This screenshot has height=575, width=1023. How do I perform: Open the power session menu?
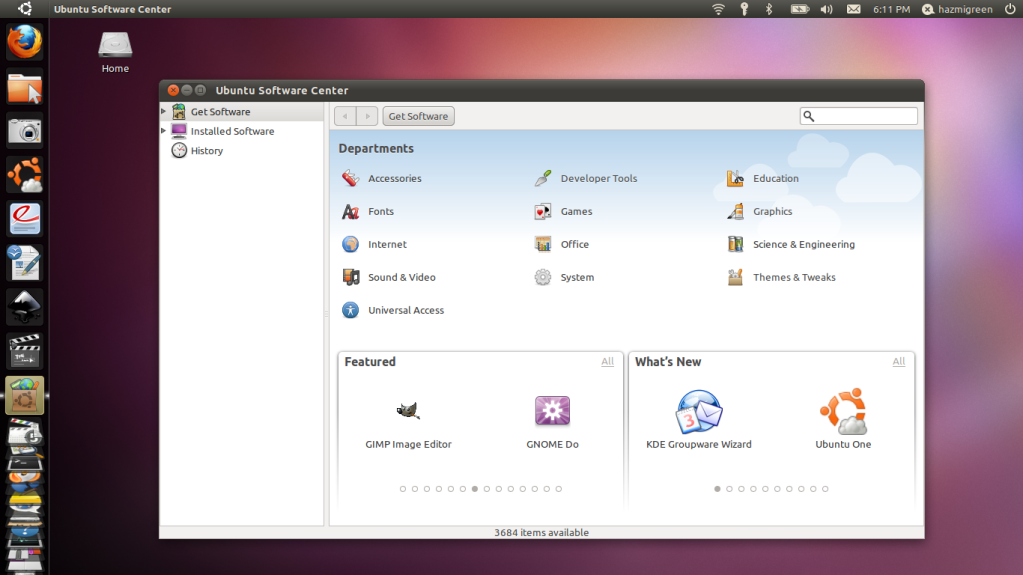click(x=1010, y=9)
